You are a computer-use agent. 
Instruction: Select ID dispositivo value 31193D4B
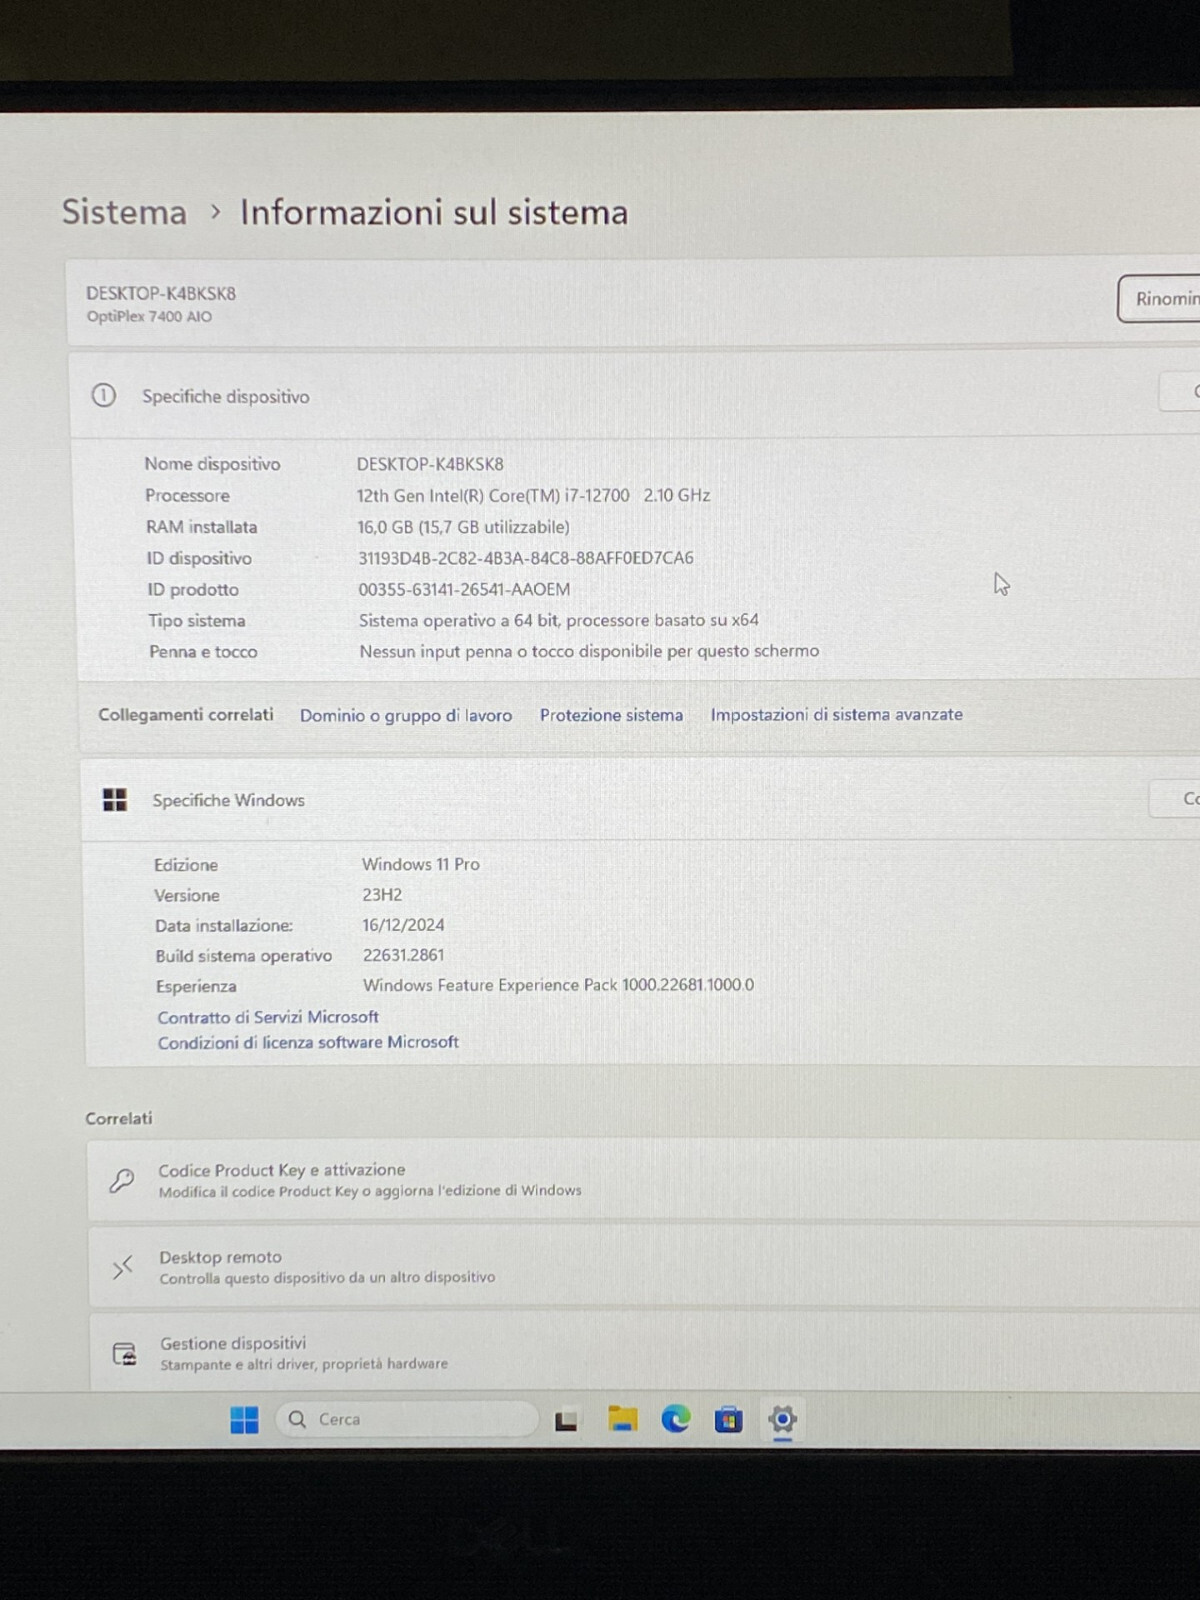pos(526,558)
